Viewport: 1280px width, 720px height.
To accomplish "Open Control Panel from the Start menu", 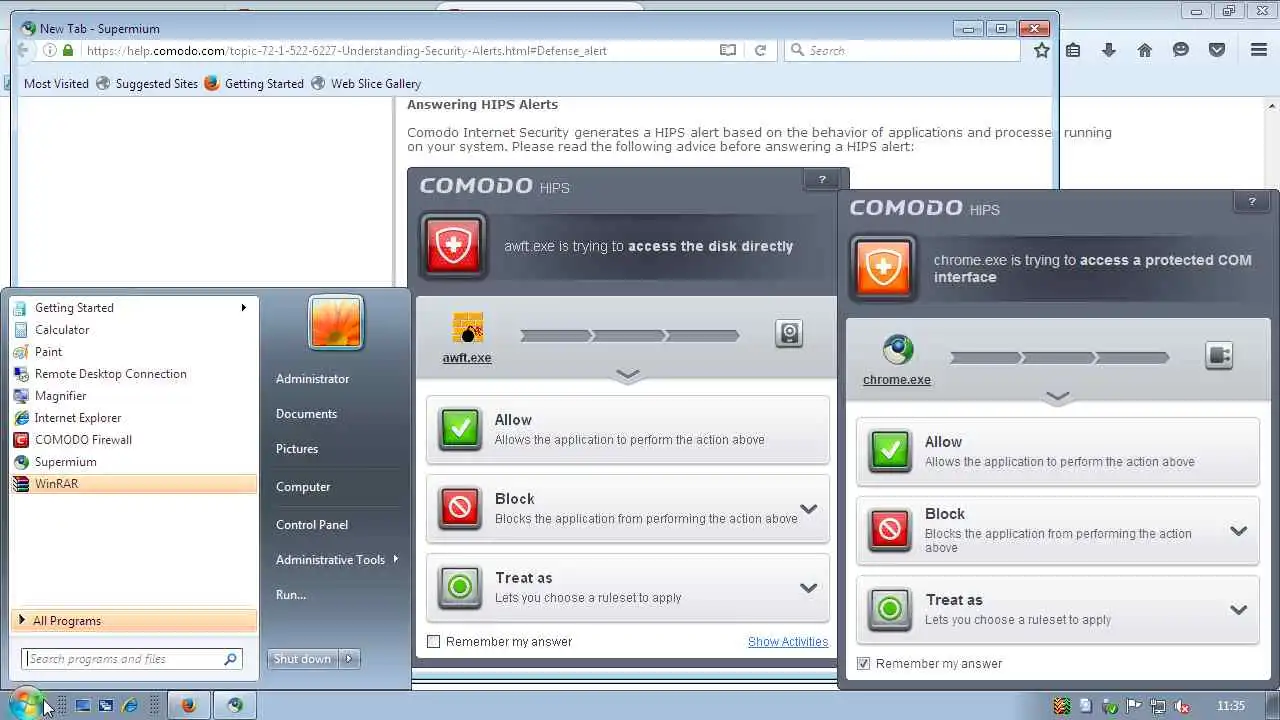I will coord(312,525).
